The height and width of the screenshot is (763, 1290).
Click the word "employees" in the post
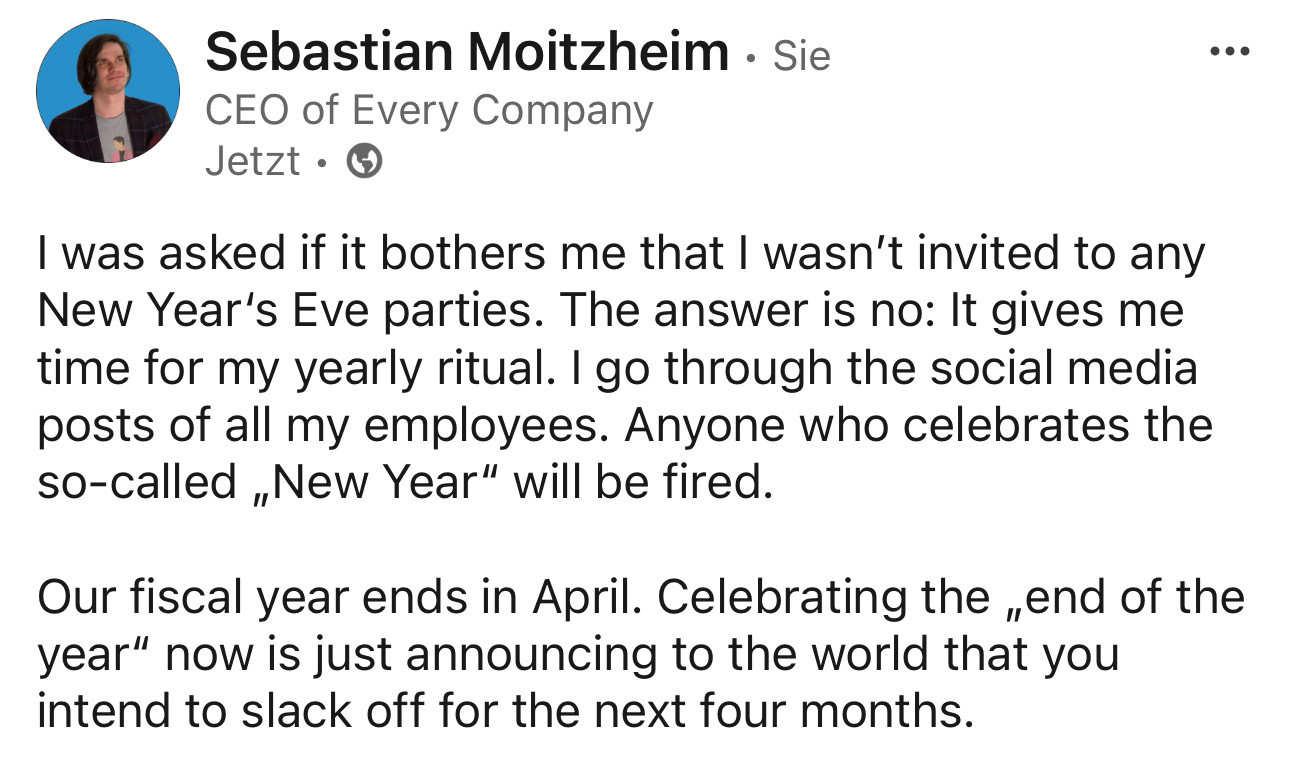coord(488,426)
